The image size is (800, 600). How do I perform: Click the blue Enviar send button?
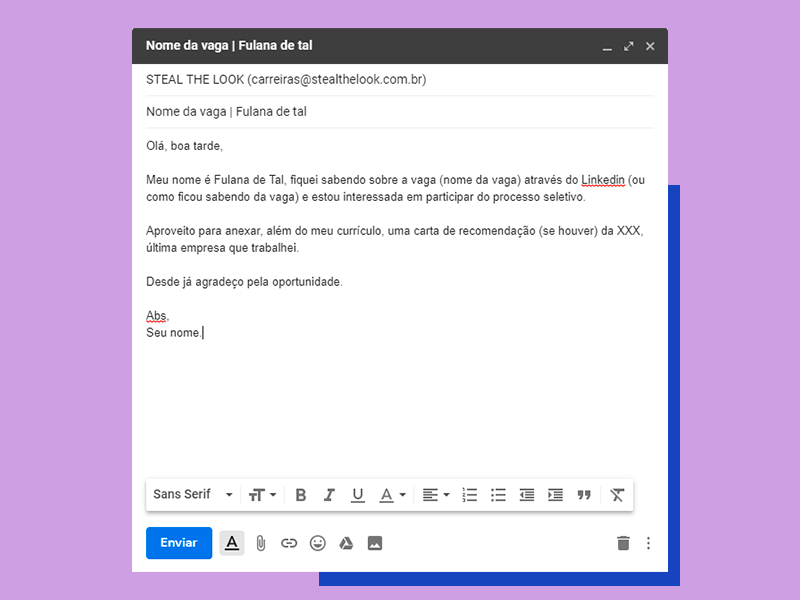point(179,542)
